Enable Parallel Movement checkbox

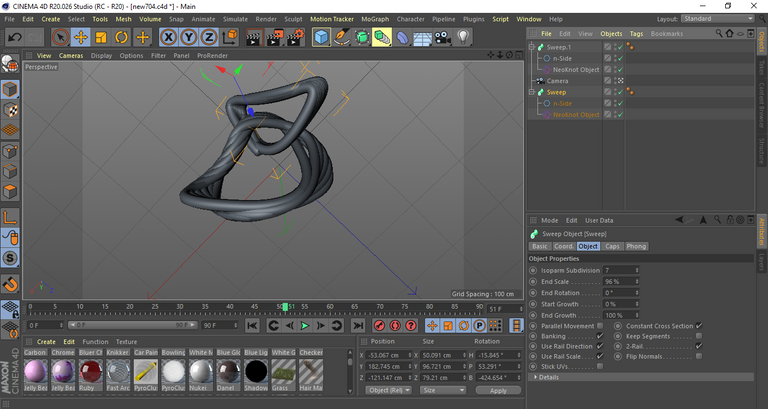[600, 326]
